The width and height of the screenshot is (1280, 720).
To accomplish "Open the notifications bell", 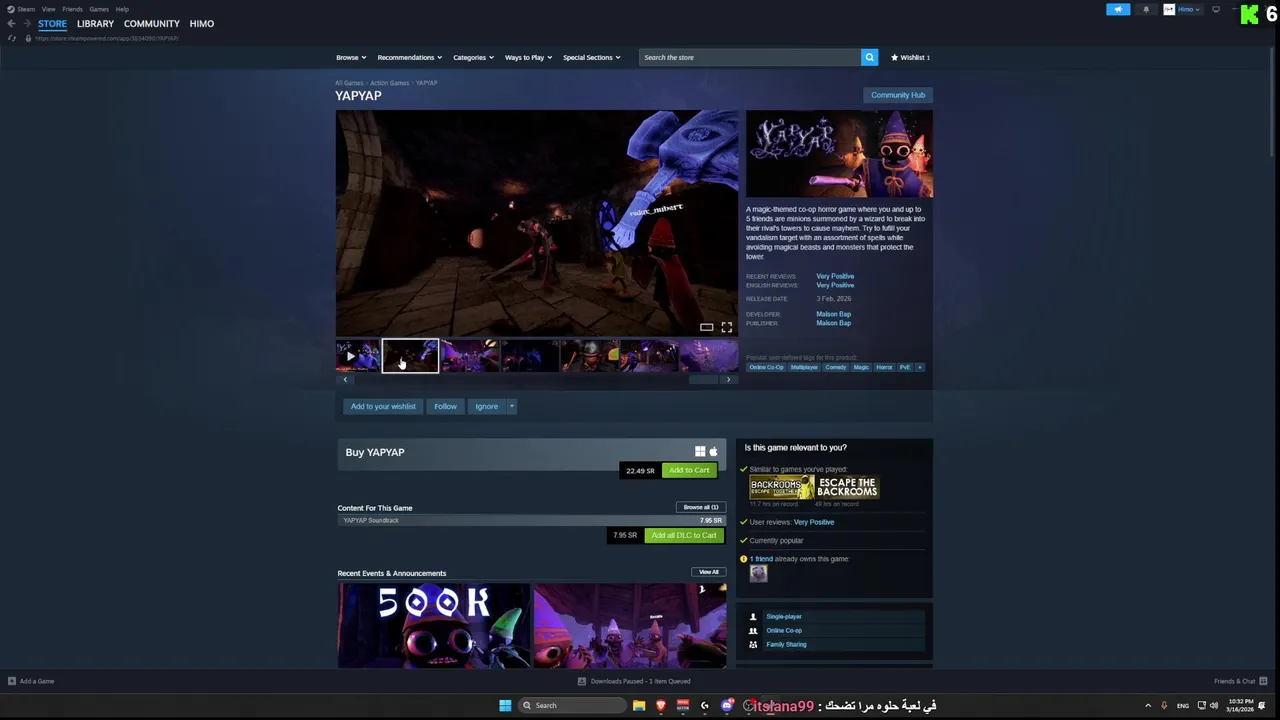I will click(1146, 9).
